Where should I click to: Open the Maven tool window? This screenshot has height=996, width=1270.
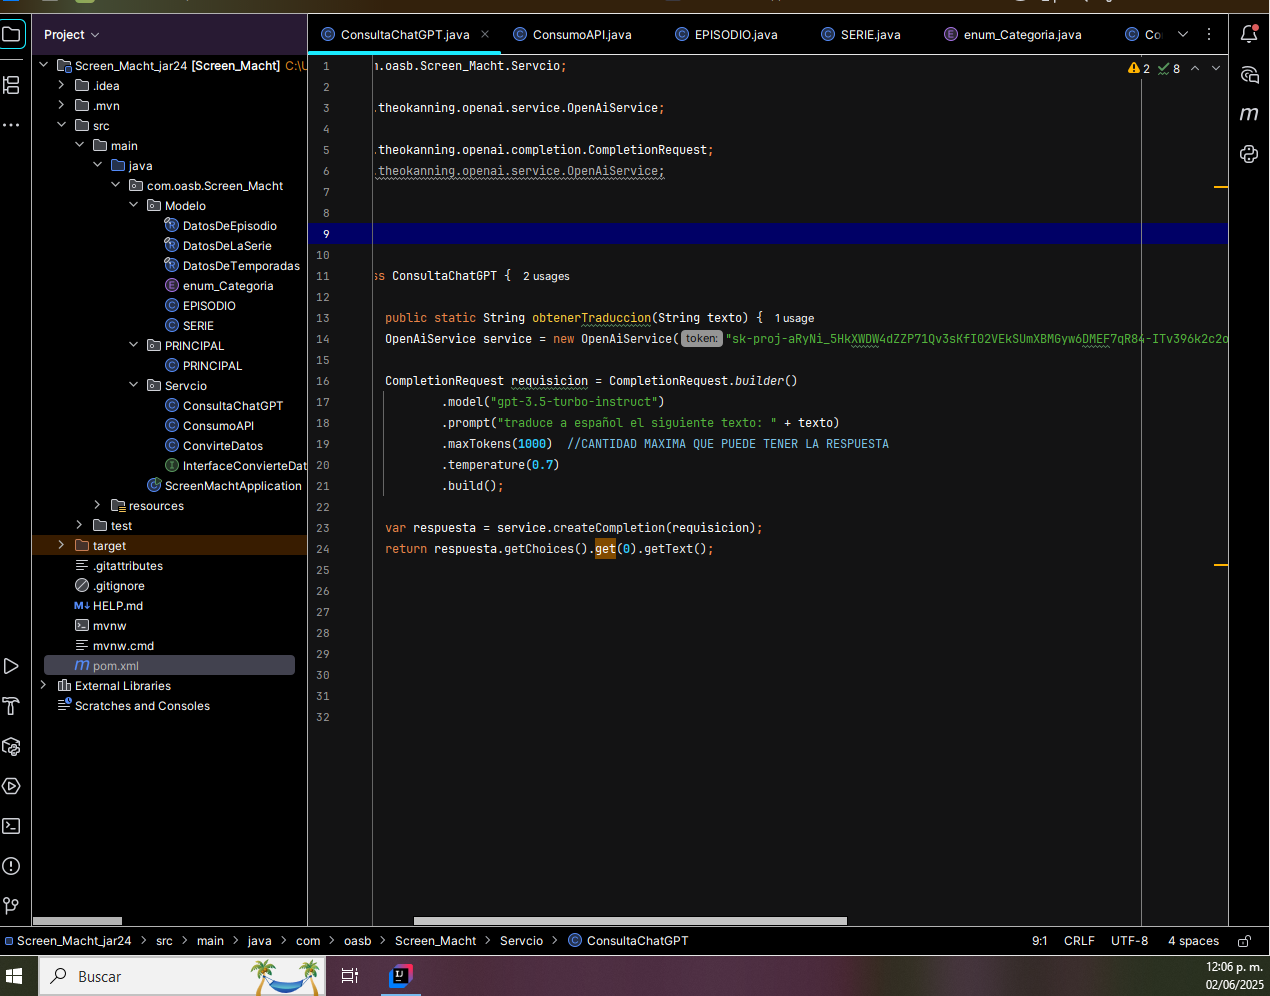pos(1249,114)
